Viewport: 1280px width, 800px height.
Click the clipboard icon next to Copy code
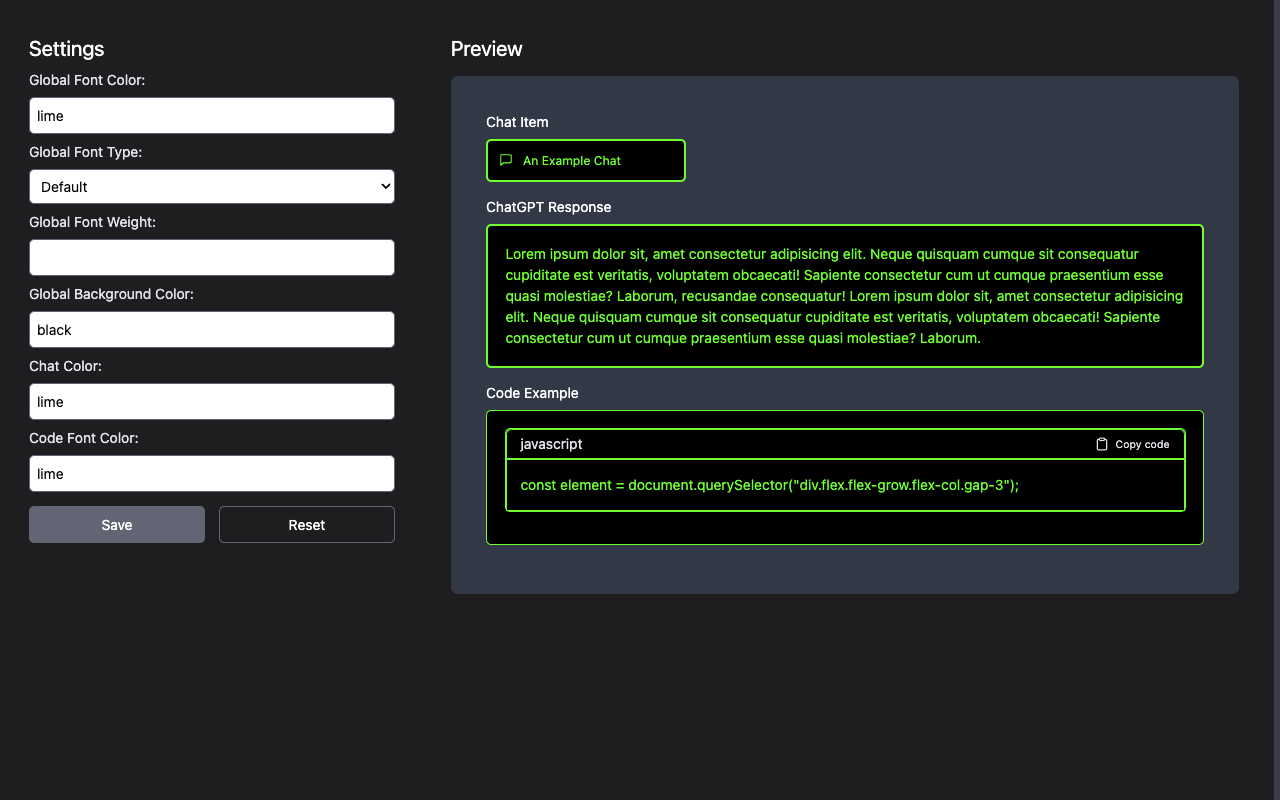point(1101,444)
